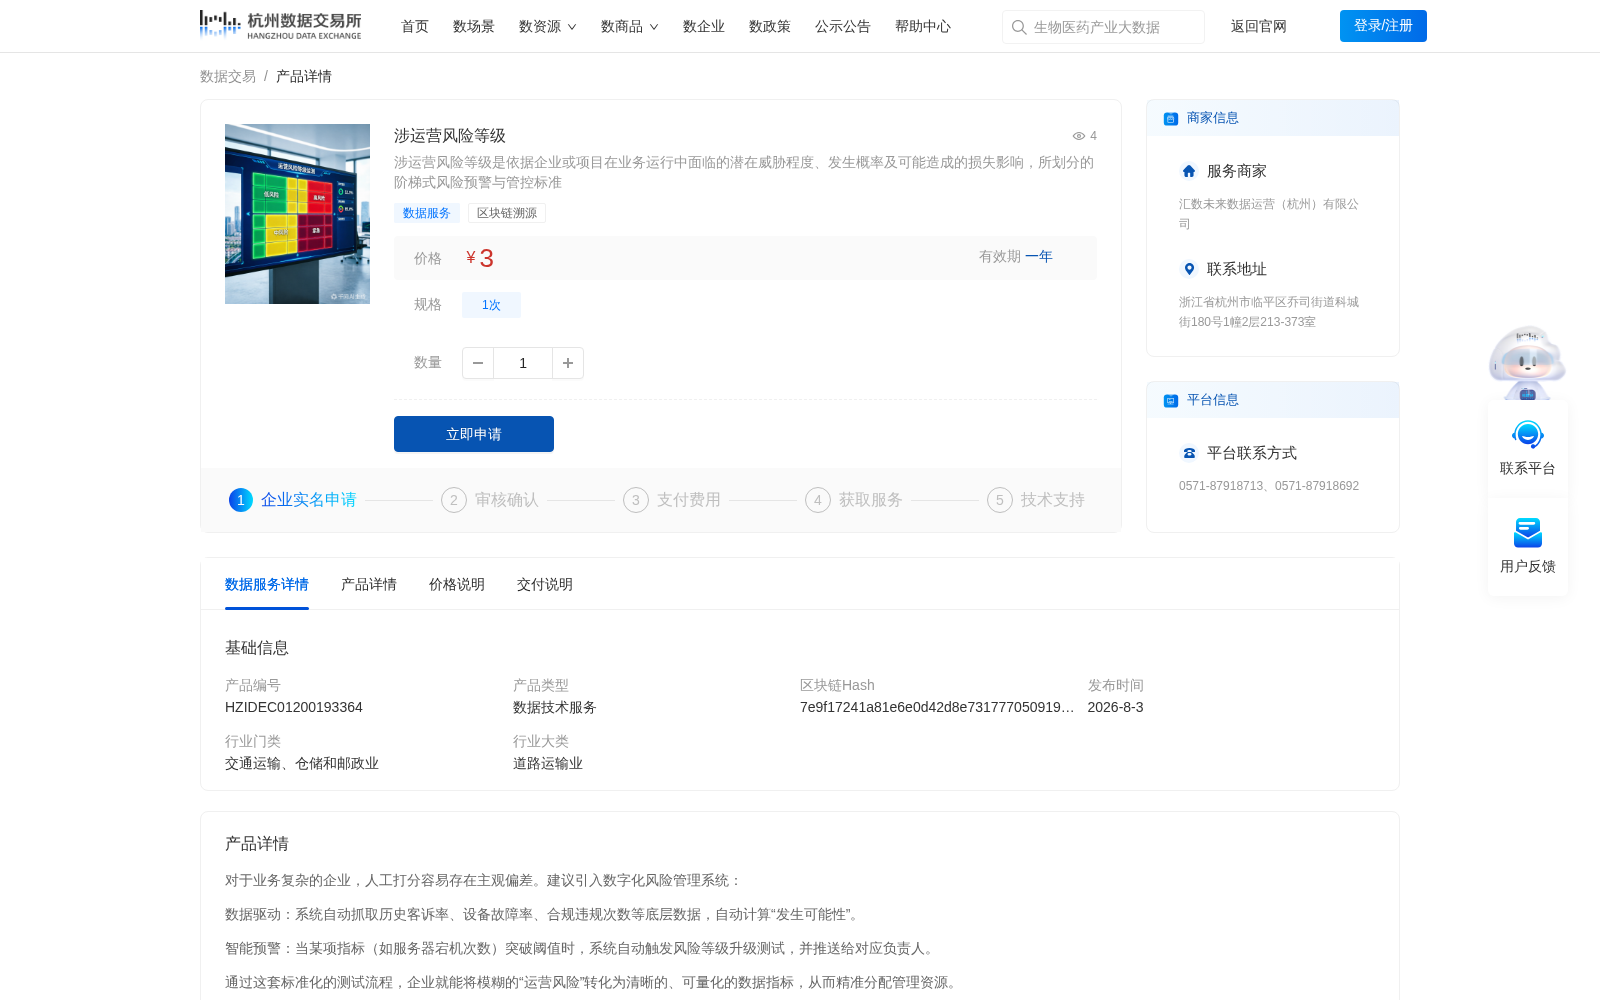This screenshot has height=1000, width=1600.
Task: Click the 商家信息 header icon
Action: (1170, 118)
